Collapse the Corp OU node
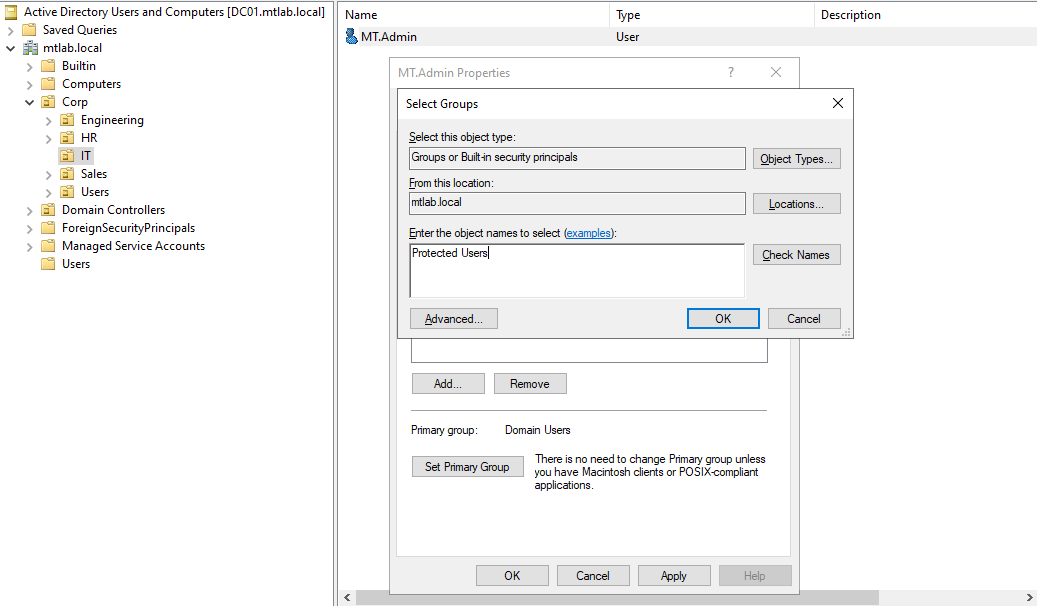This screenshot has width=1037, height=606. (29, 103)
